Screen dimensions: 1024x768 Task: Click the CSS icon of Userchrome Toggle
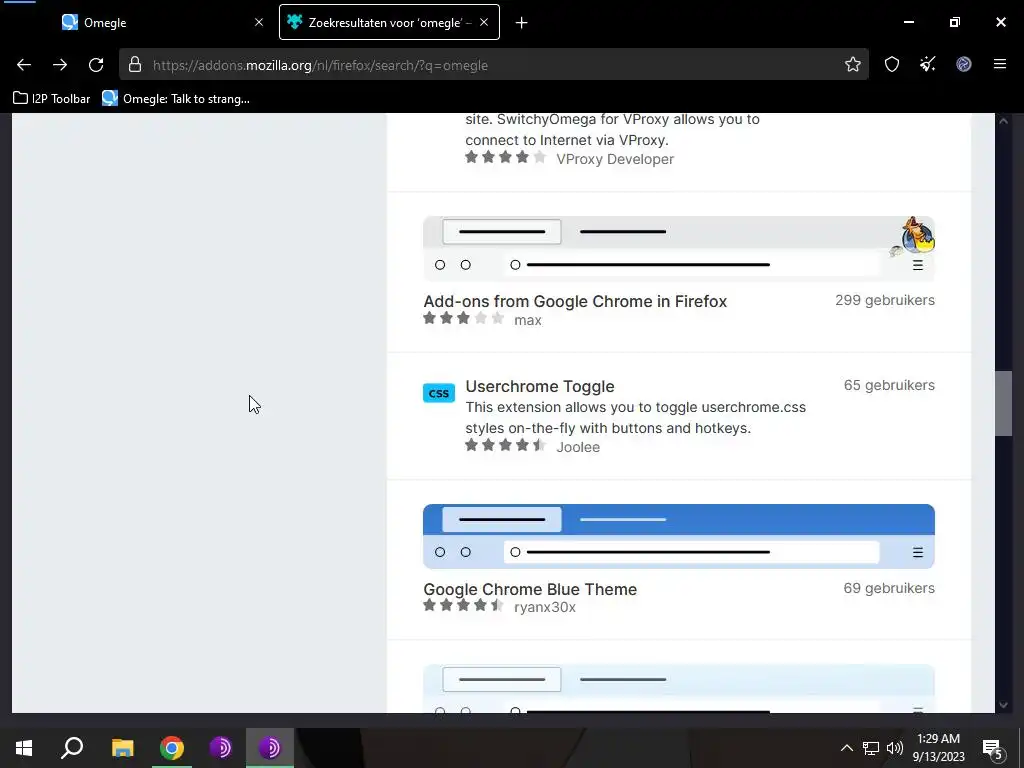click(x=439, y=393)
